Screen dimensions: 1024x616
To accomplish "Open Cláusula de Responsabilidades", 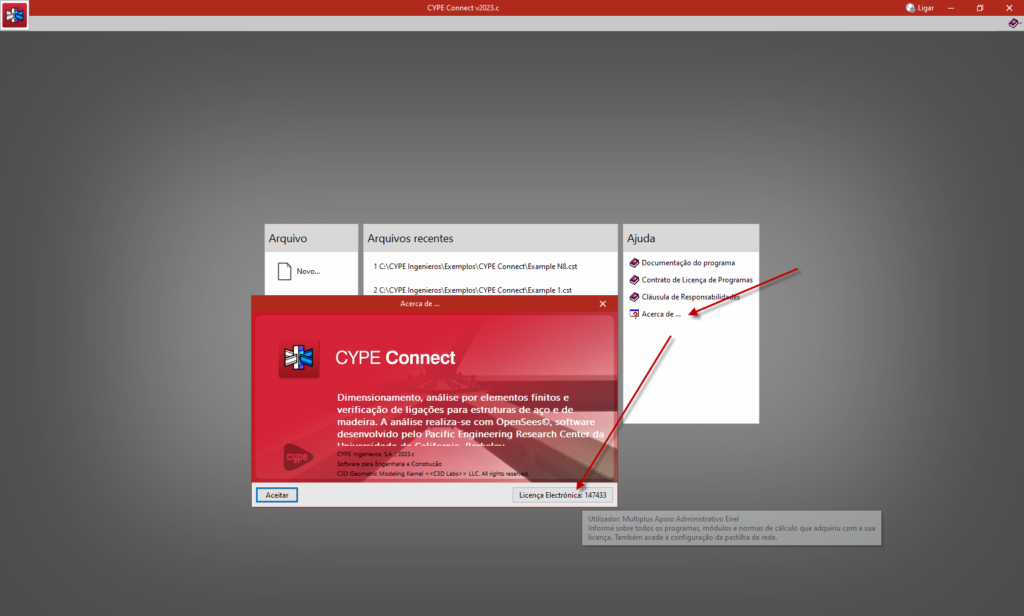I will (x=690, y=297).
